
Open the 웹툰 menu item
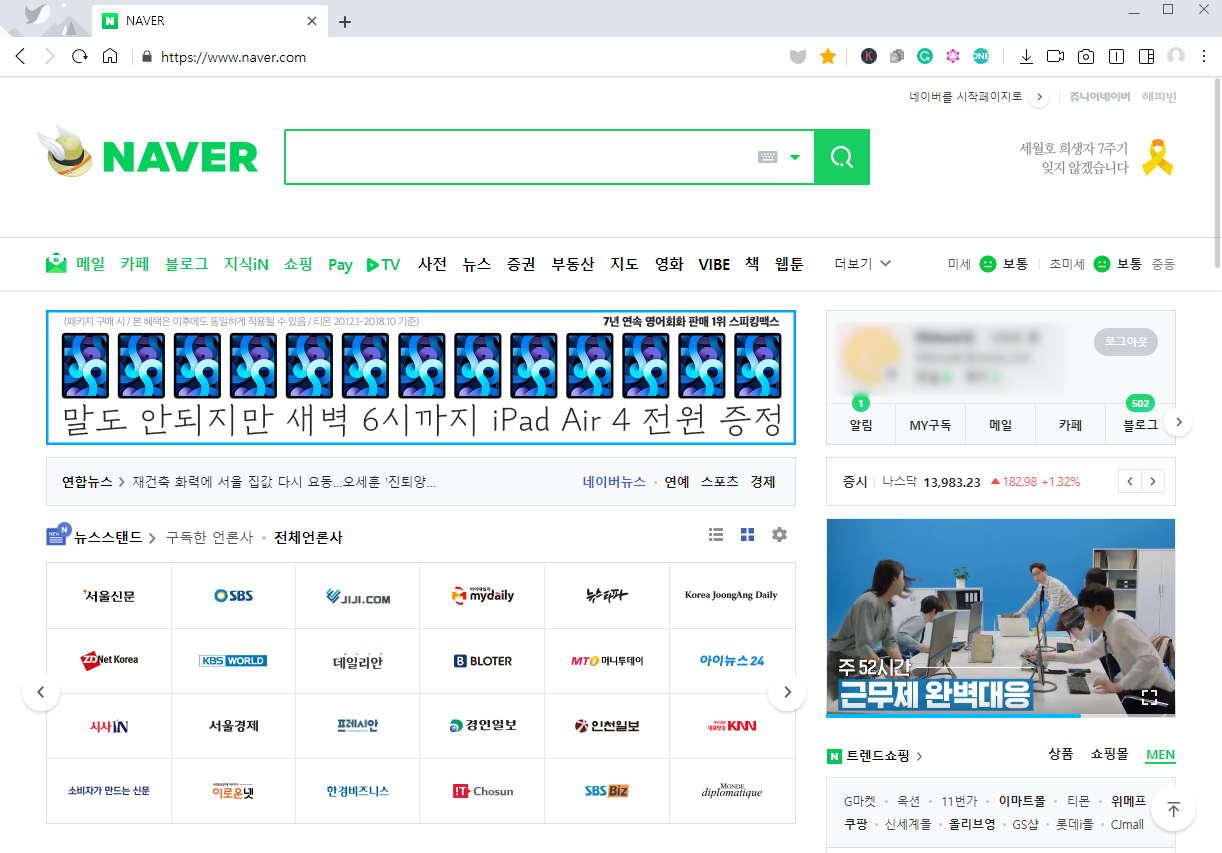click(789, 264)
